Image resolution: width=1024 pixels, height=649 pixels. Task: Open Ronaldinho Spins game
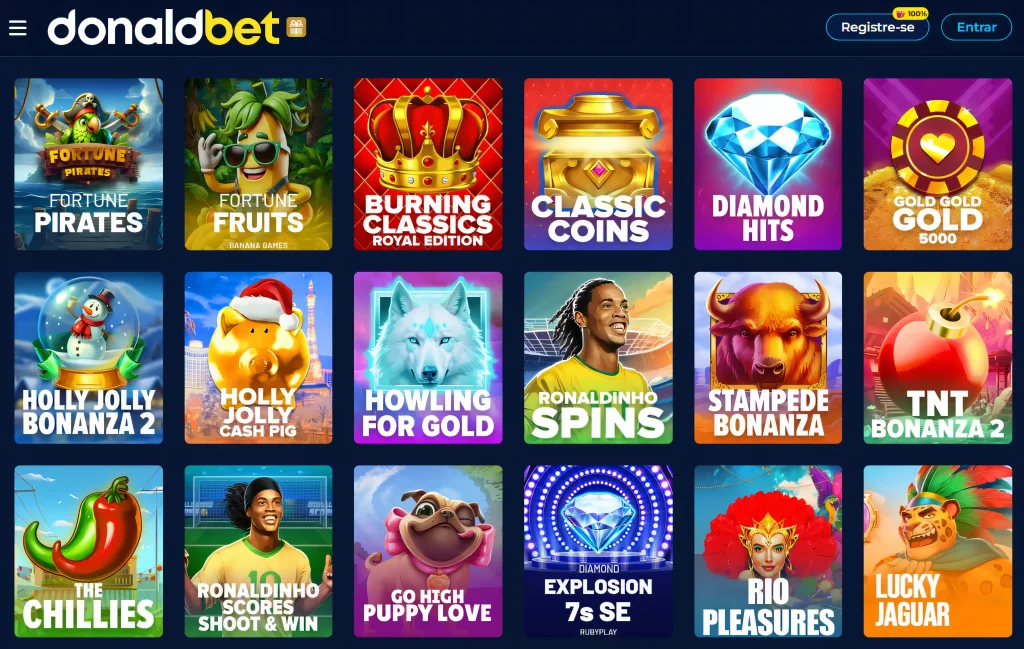coord(598,358)
